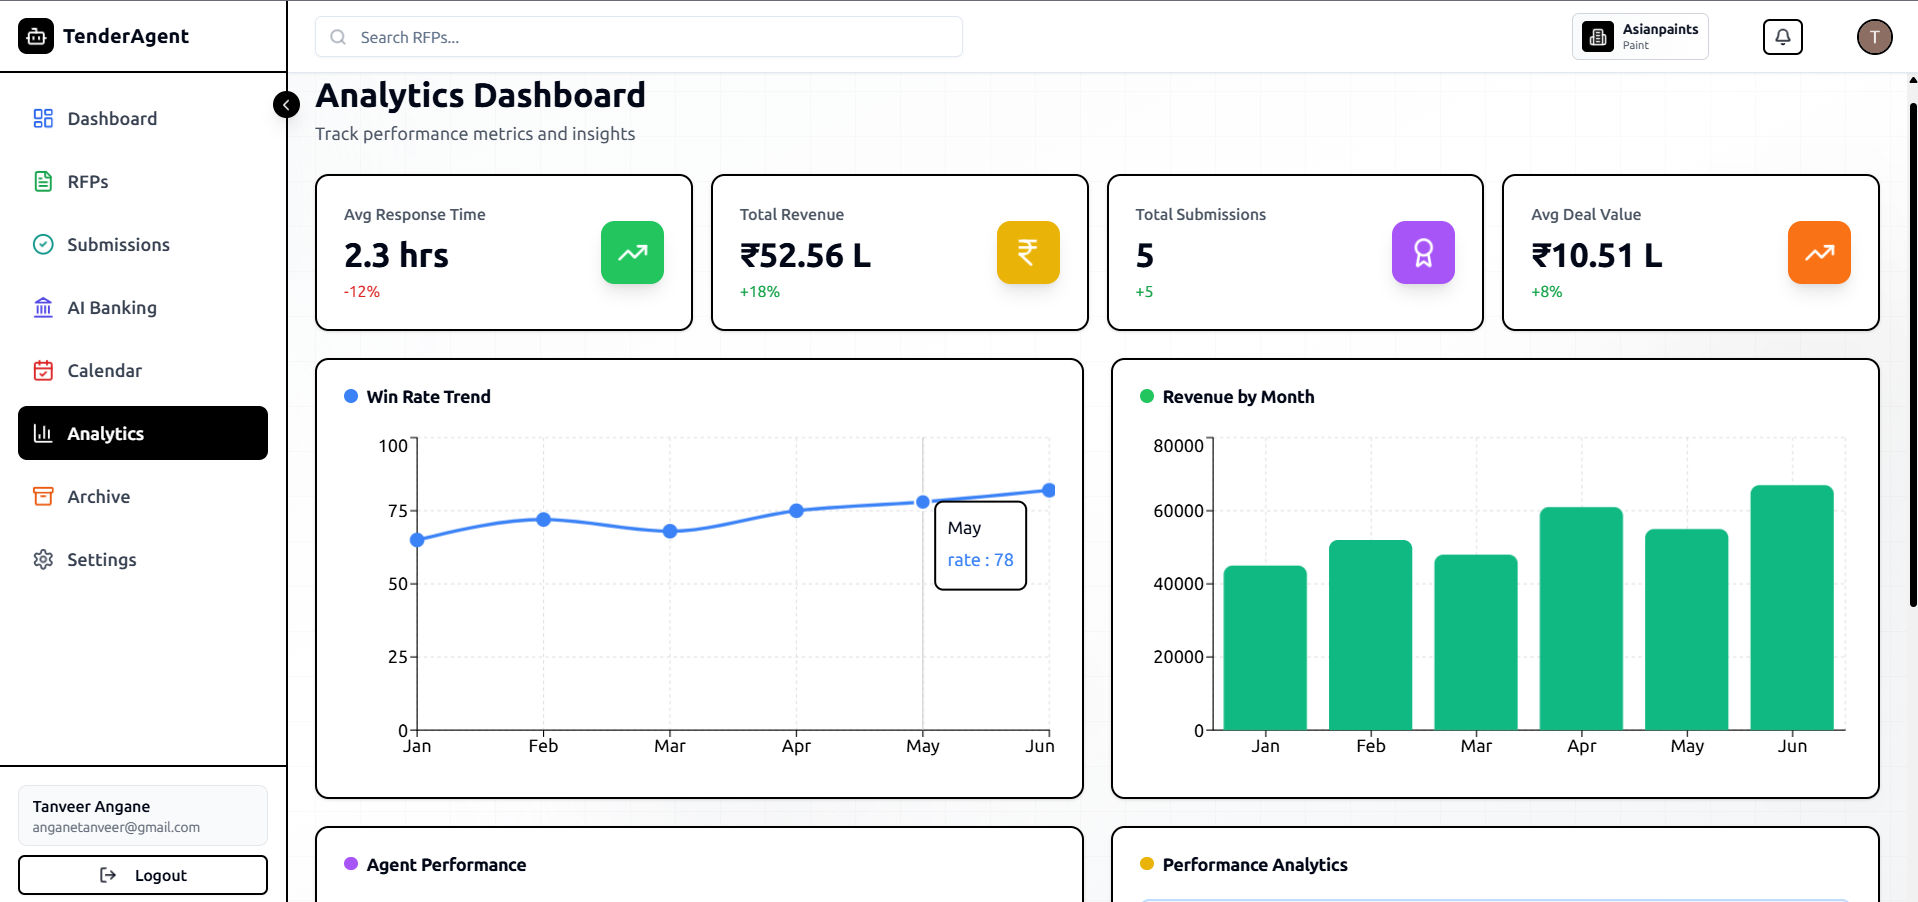
Task: Select AI Banking in the sidebar
Action: (143, 308)
